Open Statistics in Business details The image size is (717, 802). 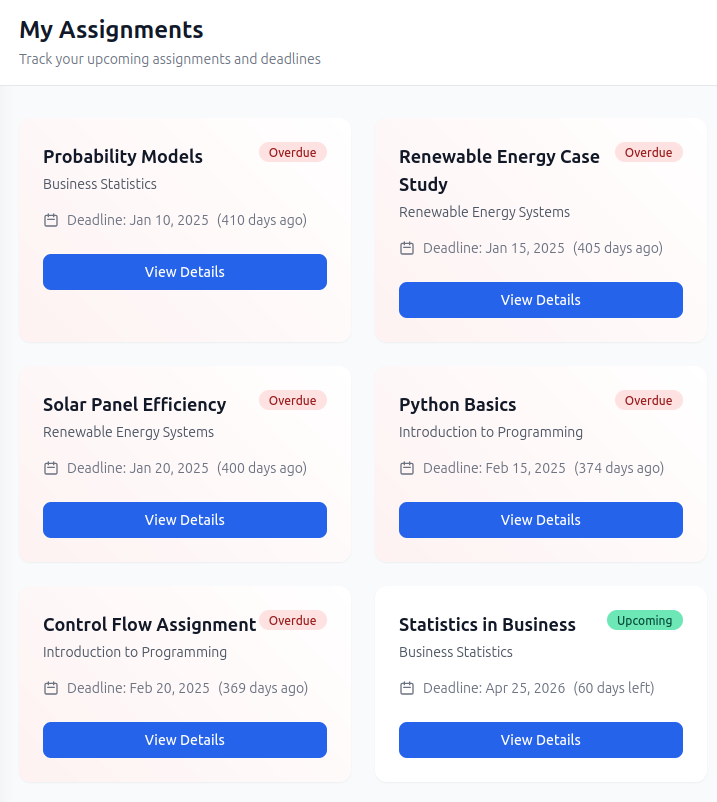[541, 740]
